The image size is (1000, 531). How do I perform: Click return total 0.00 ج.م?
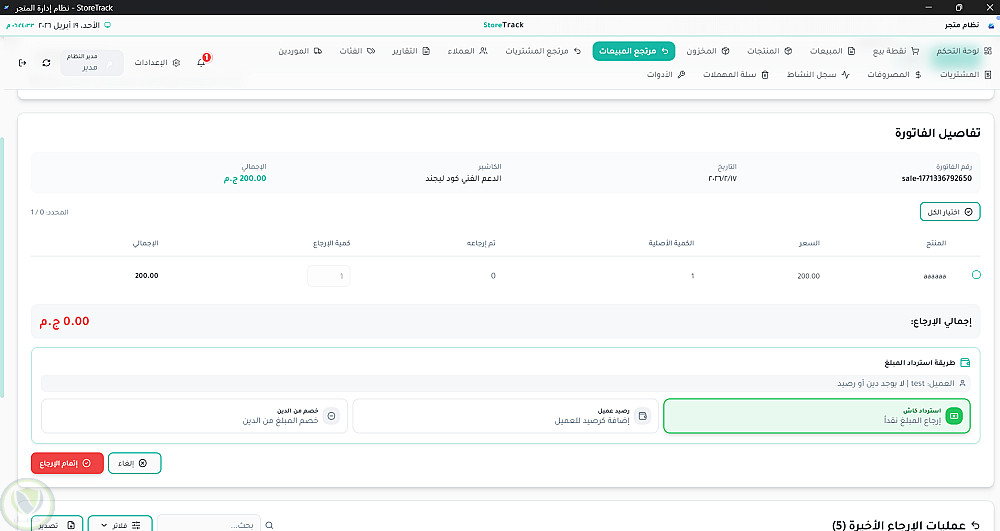tap(64, 321)
